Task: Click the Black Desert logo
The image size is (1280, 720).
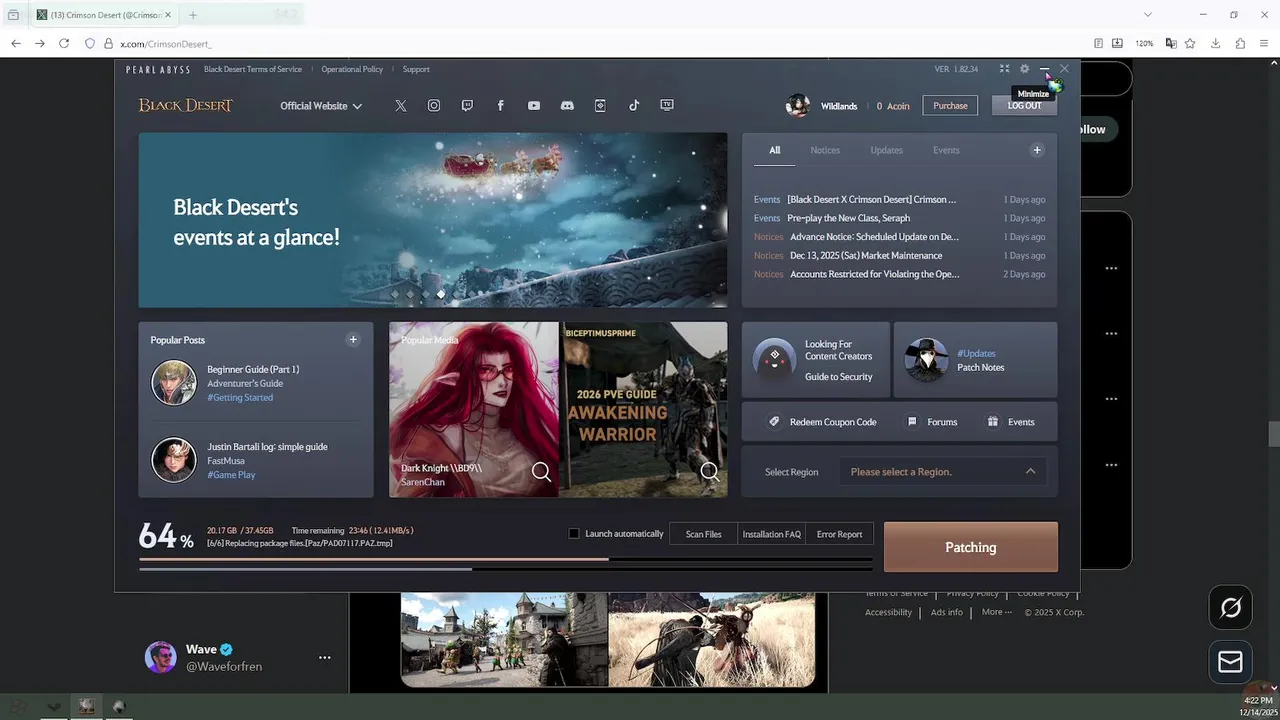Action: coord(185,106)
